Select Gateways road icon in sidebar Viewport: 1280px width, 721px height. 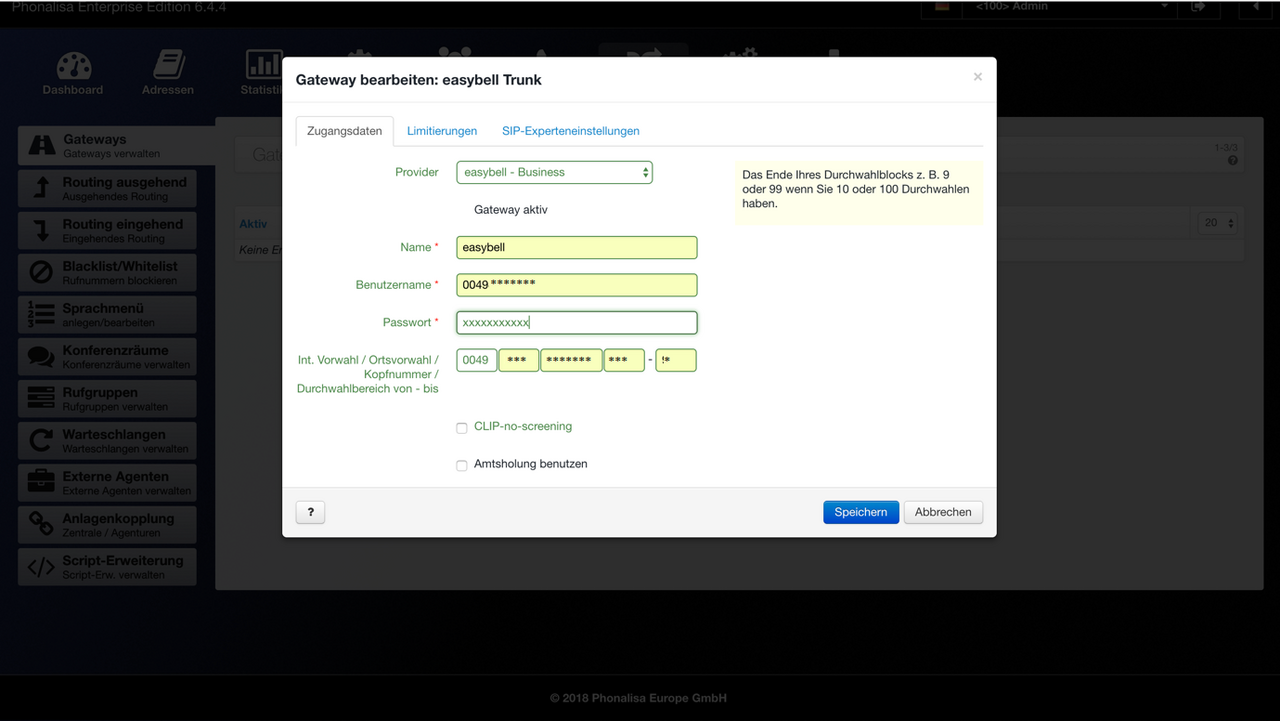tap(42, 145)
